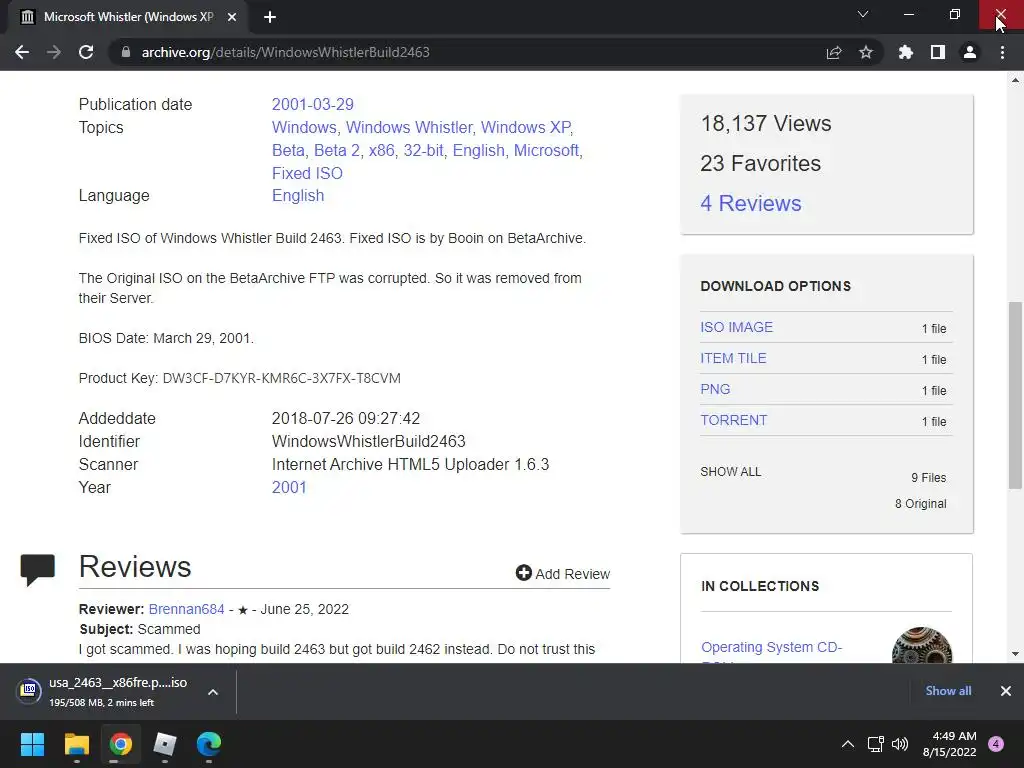This screenshot has height=768, width=1024.
Task: Open the Windows Whistler topic link
Action: [409, 127]
